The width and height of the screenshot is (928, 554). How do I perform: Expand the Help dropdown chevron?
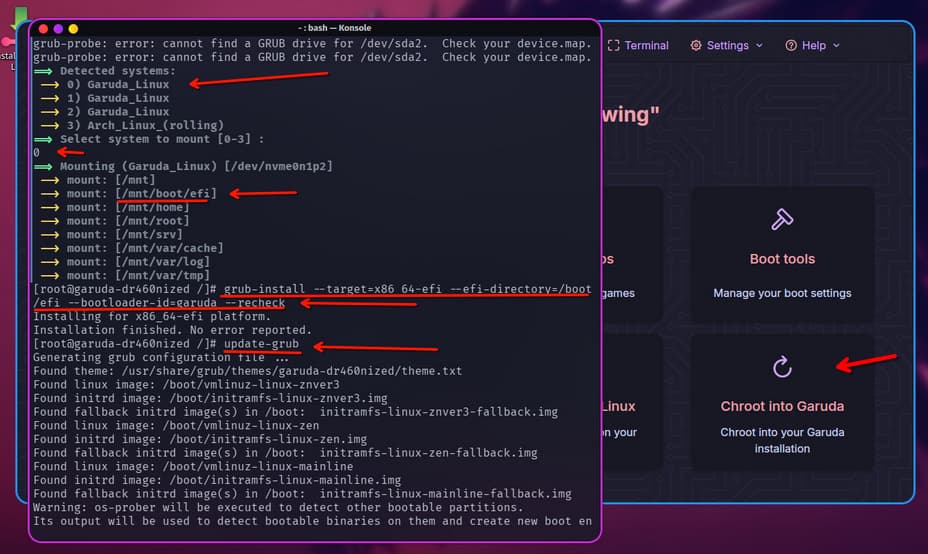click(836, 46)
